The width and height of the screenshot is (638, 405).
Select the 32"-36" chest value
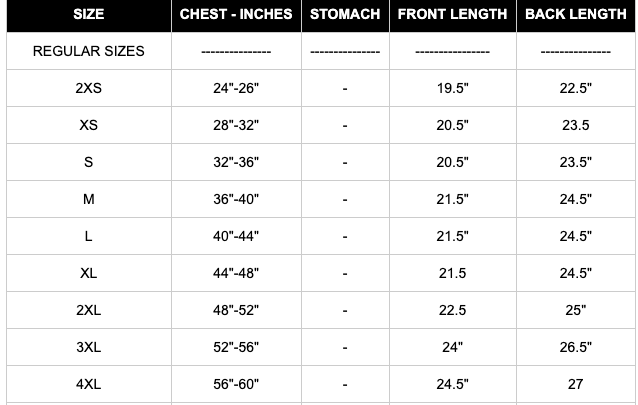[236, 162]
